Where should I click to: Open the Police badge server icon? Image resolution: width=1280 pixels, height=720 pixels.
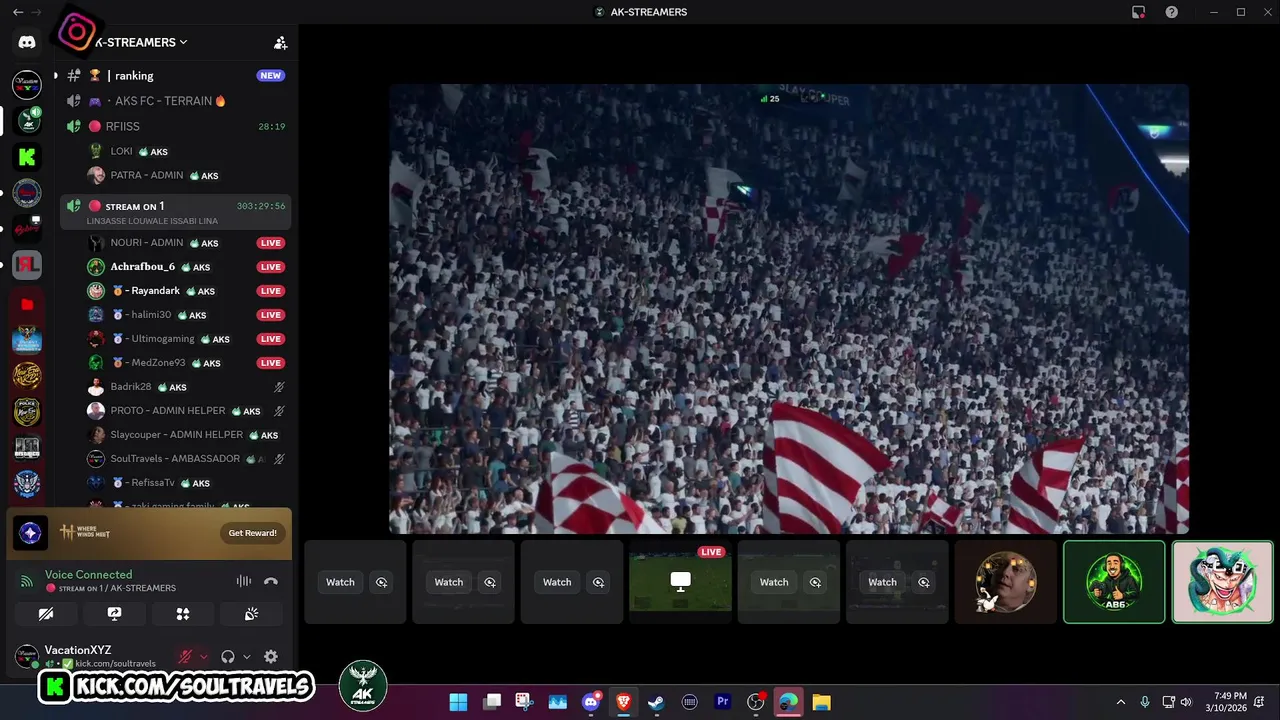27,412
